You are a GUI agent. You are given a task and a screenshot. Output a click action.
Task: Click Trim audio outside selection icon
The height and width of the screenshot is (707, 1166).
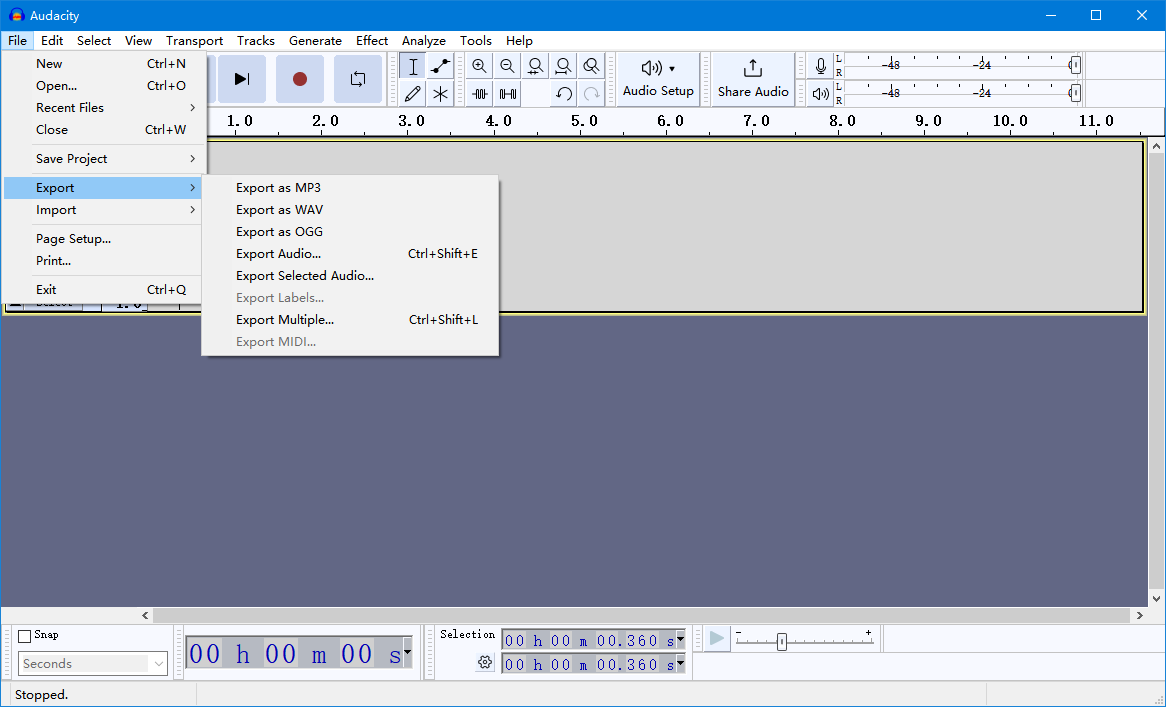coord(480,94)
